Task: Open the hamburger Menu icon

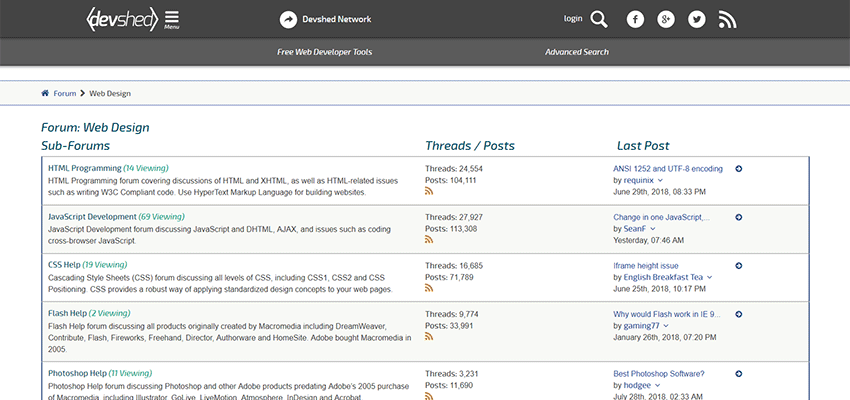Action: 172,19
